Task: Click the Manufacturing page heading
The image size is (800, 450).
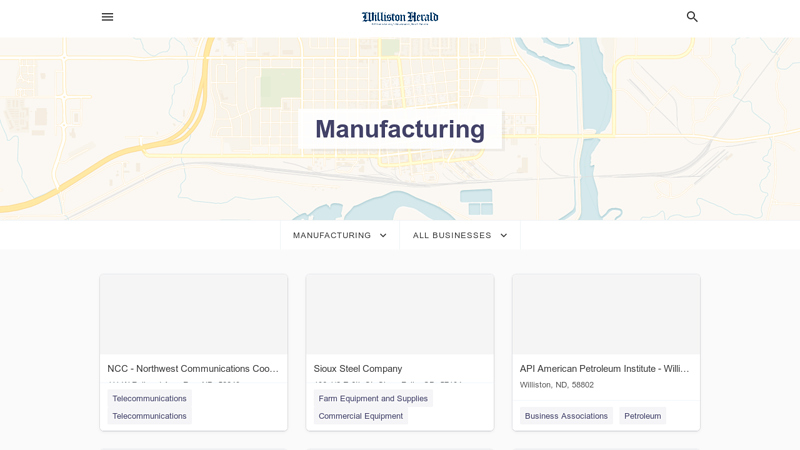Action: click(x=400, y=129)
